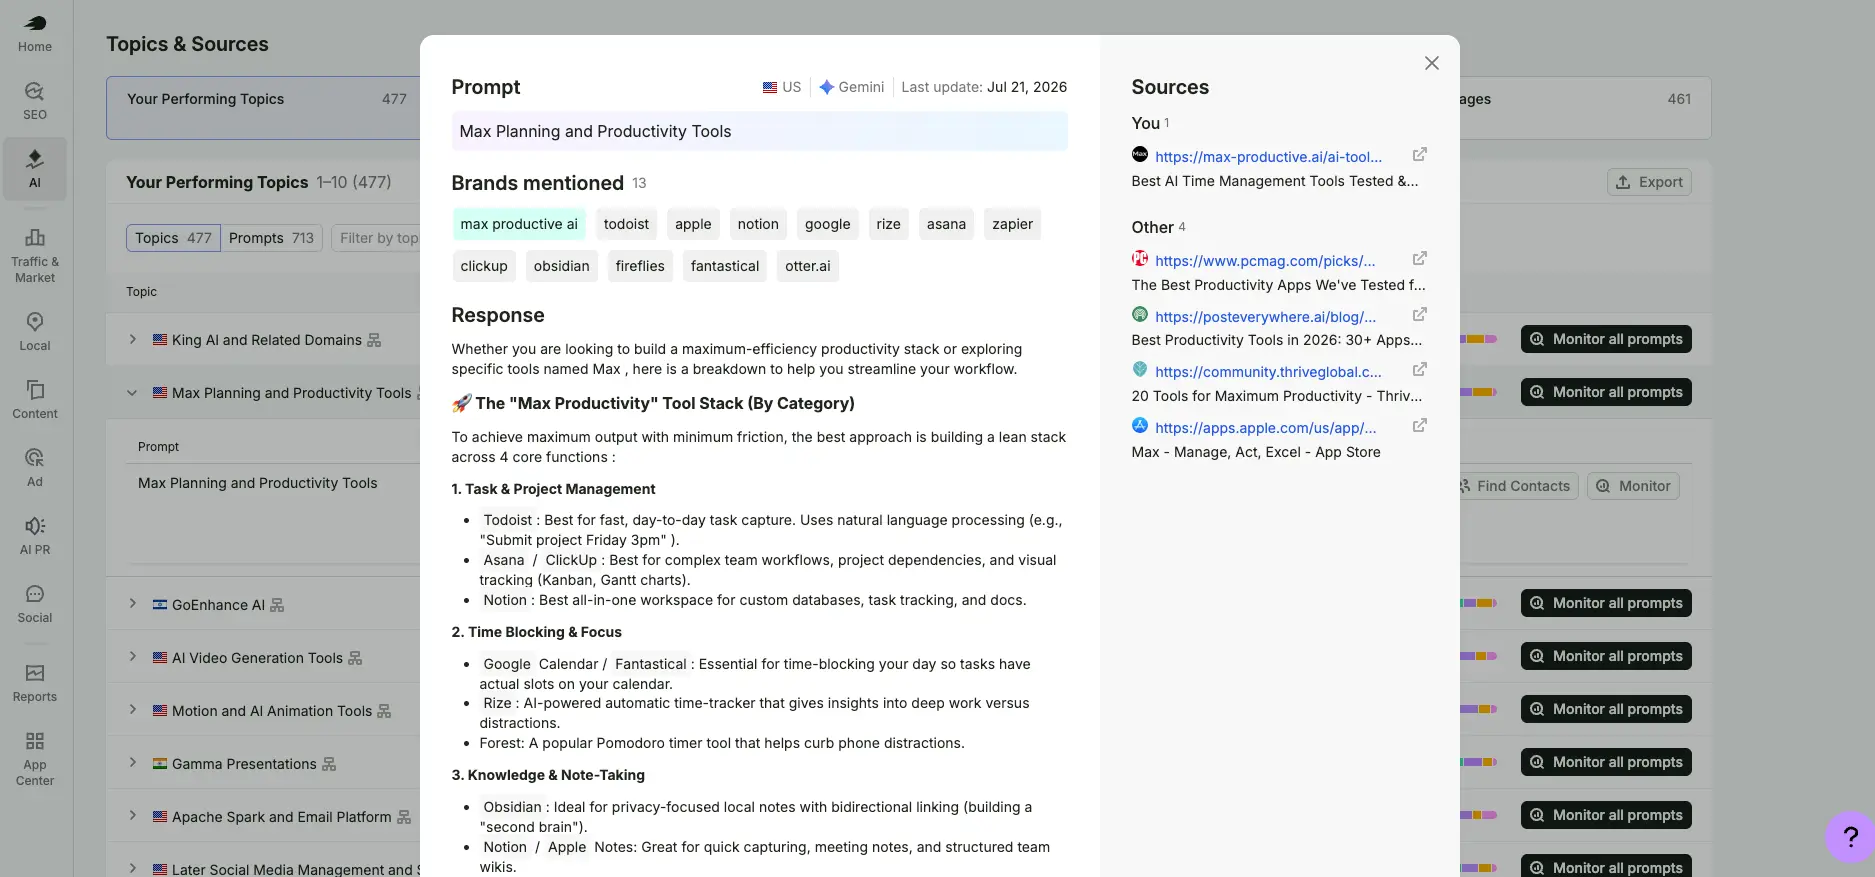
Task: Switch to the Topics 477 tab
Action: (173, 238)
